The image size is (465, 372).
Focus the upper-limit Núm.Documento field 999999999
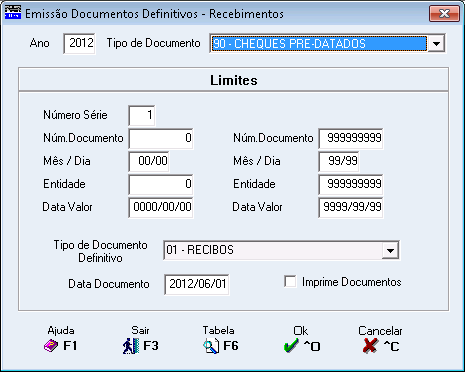(351, 138)
